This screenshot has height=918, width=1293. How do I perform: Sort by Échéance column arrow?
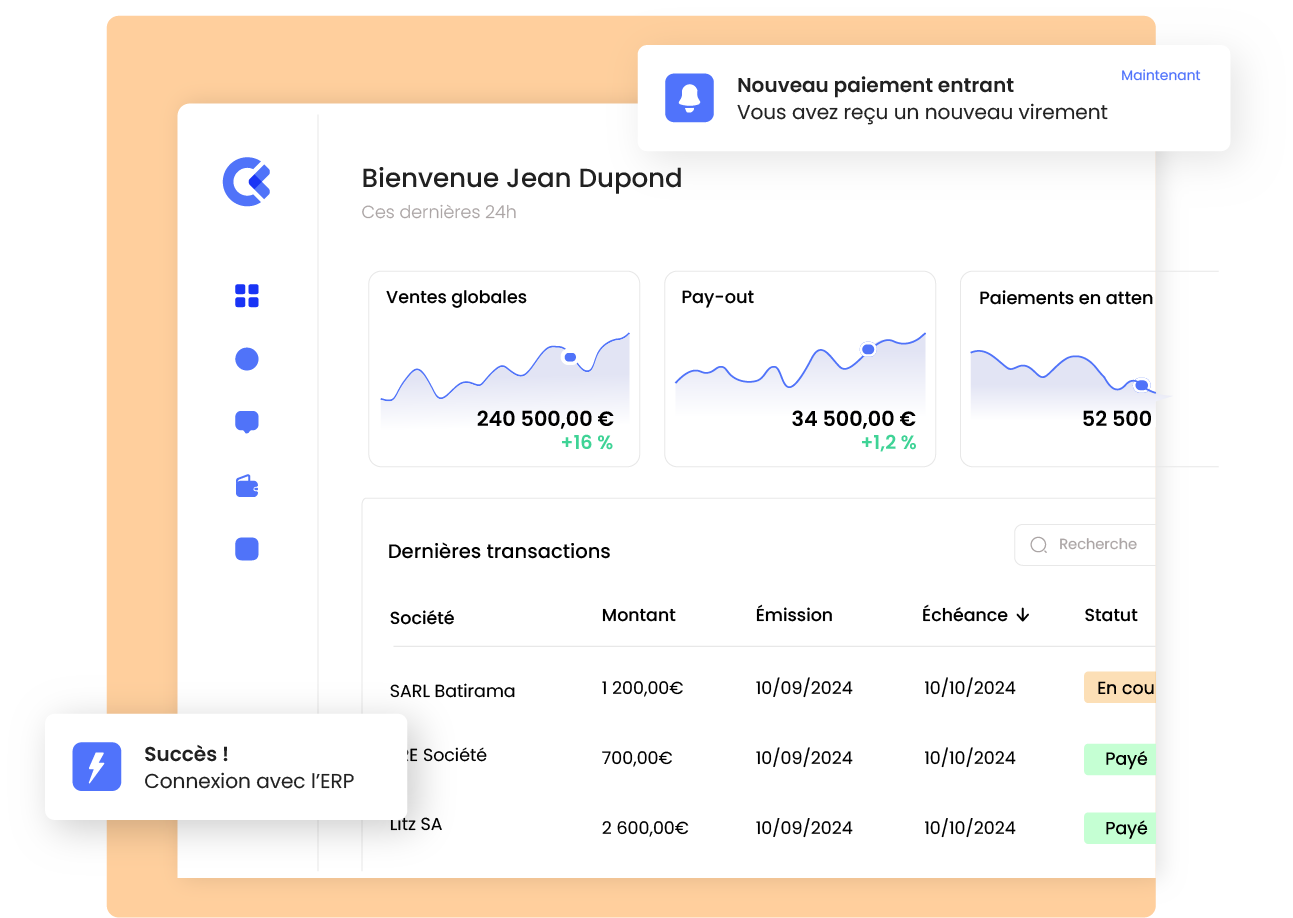pos(1023,615)
